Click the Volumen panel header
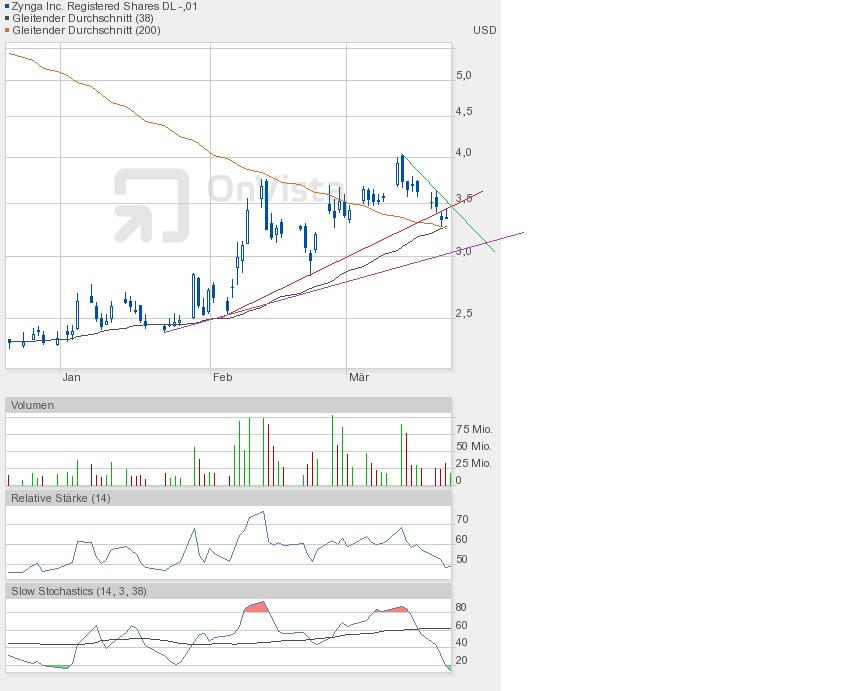Screen dimensions: 850x691 tap(32, 405)
